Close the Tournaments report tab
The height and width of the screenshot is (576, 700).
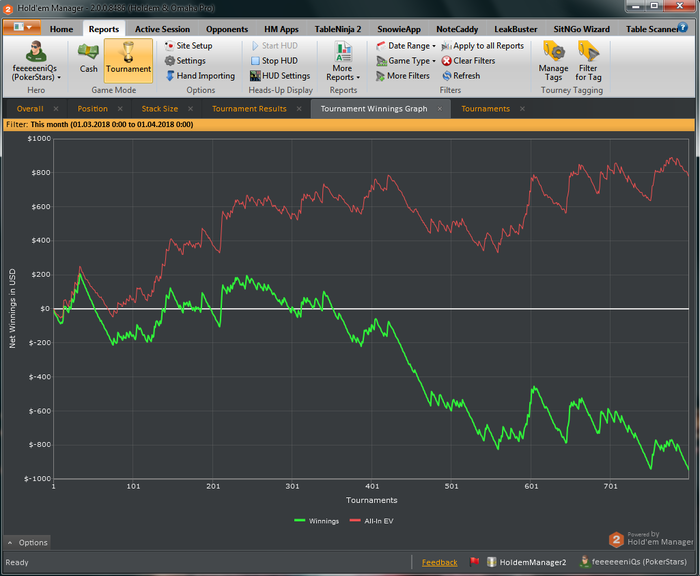(x=522, y=109)
